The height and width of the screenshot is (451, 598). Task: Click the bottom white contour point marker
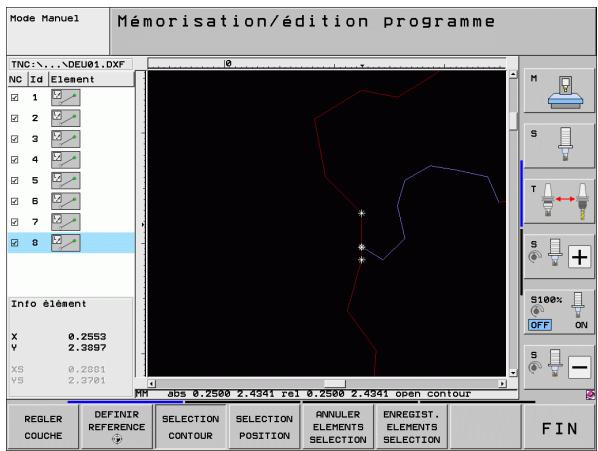click(362, 260)
